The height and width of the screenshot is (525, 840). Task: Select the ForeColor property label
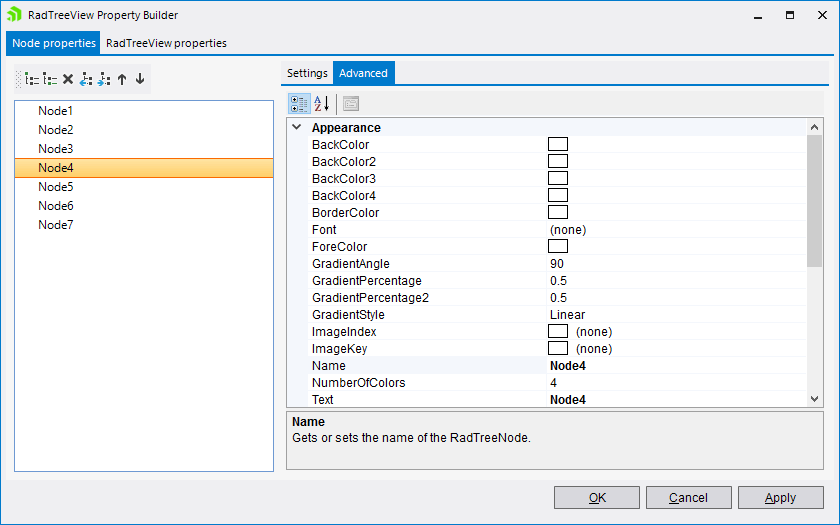340,247
